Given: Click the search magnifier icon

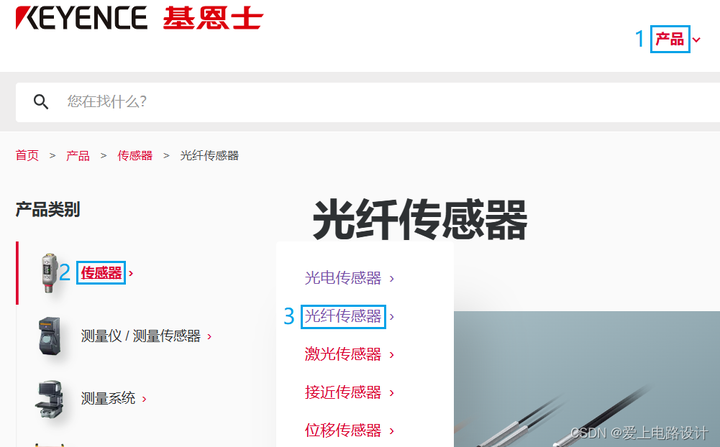Looking at the screenshot, I should pos(41,102).
